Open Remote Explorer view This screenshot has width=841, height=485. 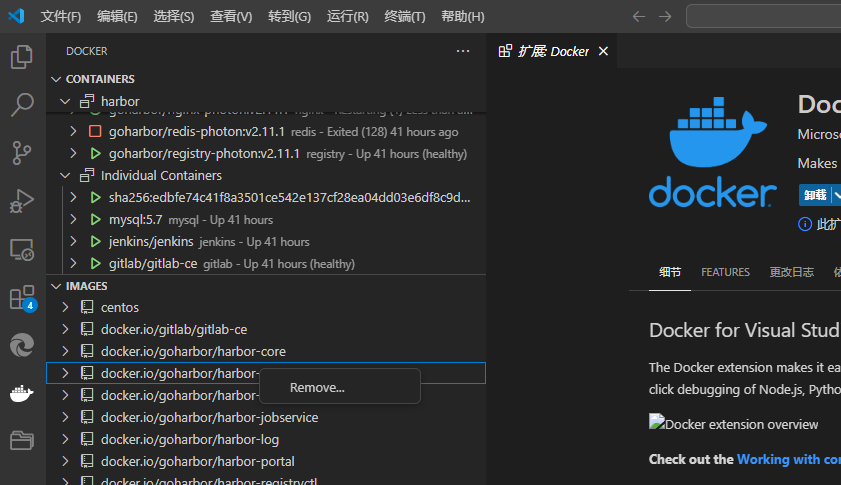coord(21,249)
